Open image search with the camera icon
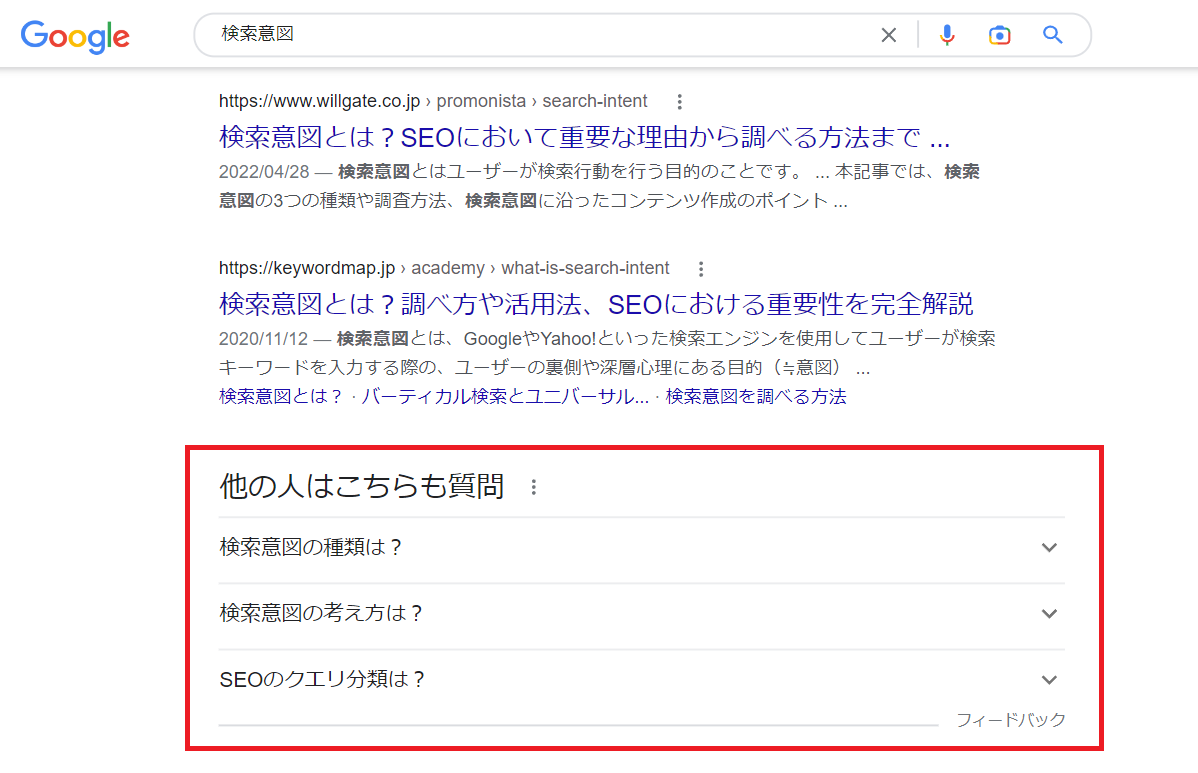Viewport: 1198px width, 773px height. pyautogui.click(x=999, y=35)
